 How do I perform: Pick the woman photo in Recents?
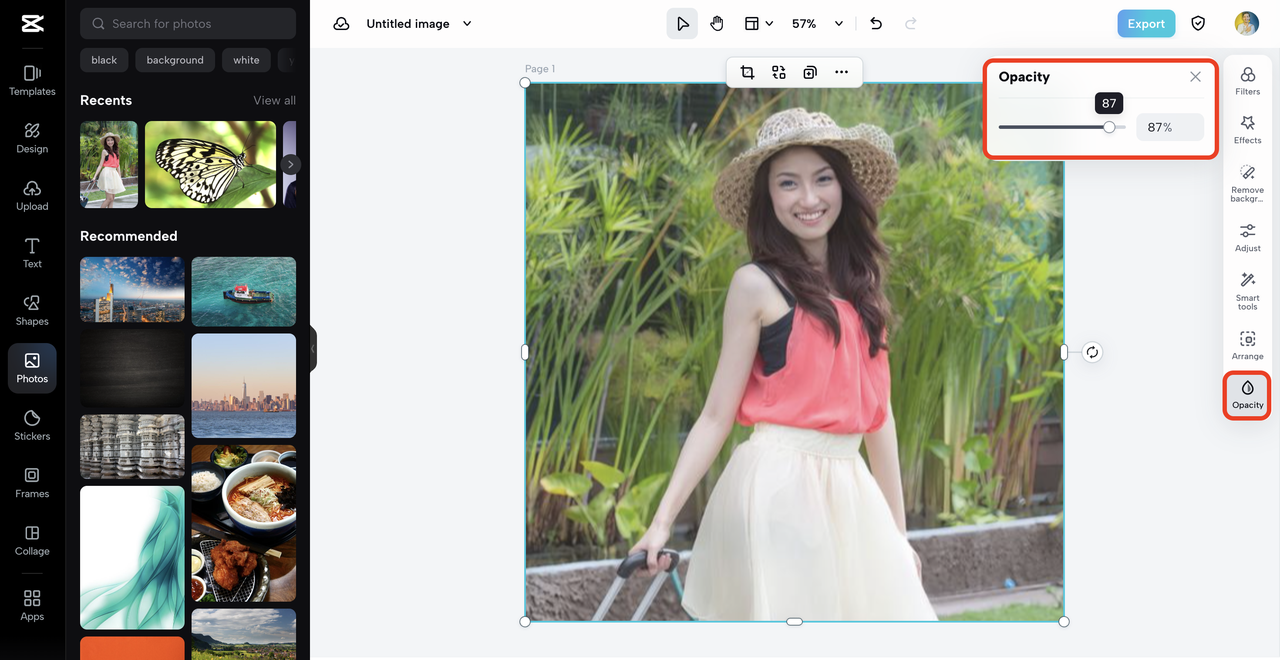(109, 165)
